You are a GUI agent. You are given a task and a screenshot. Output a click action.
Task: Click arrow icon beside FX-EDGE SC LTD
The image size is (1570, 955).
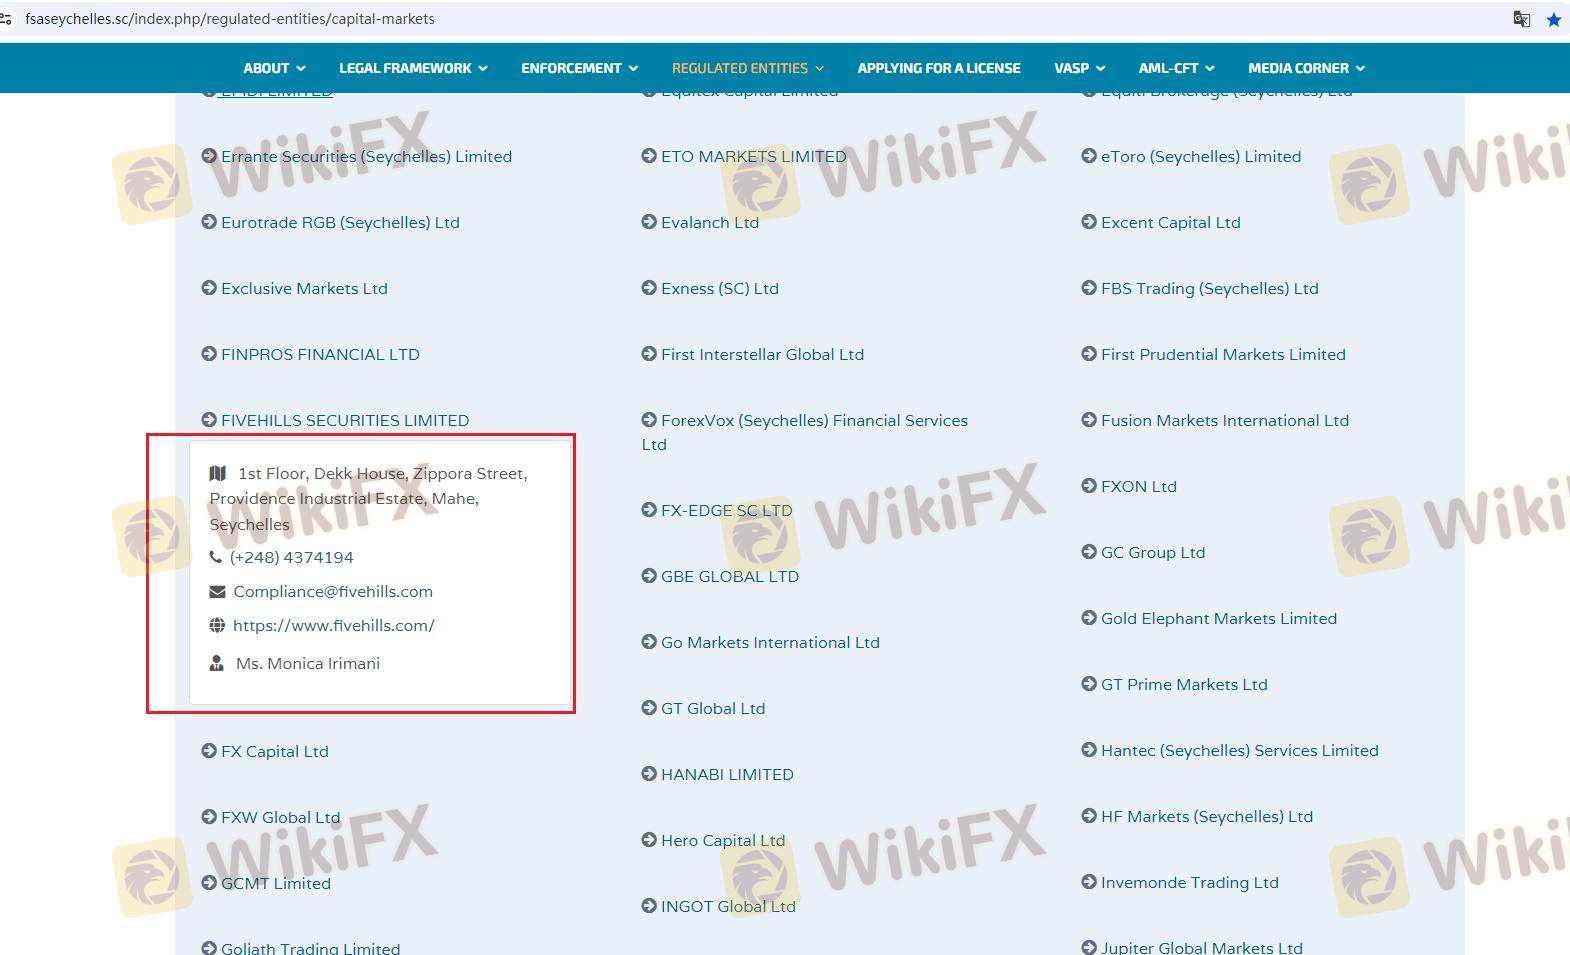pyautogui.click(x=649, y=510)
